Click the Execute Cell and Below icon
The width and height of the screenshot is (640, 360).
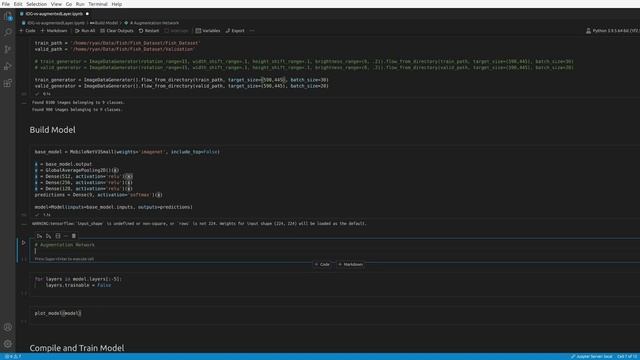[48, 236]
